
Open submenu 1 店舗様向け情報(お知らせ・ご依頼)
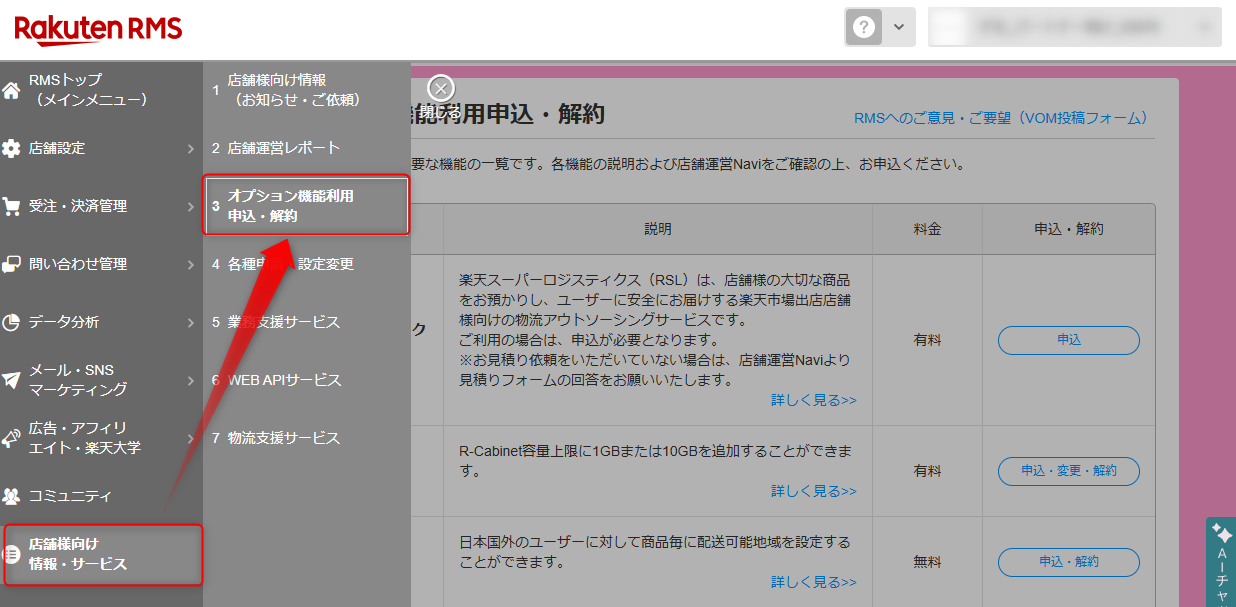pos(306,90)
